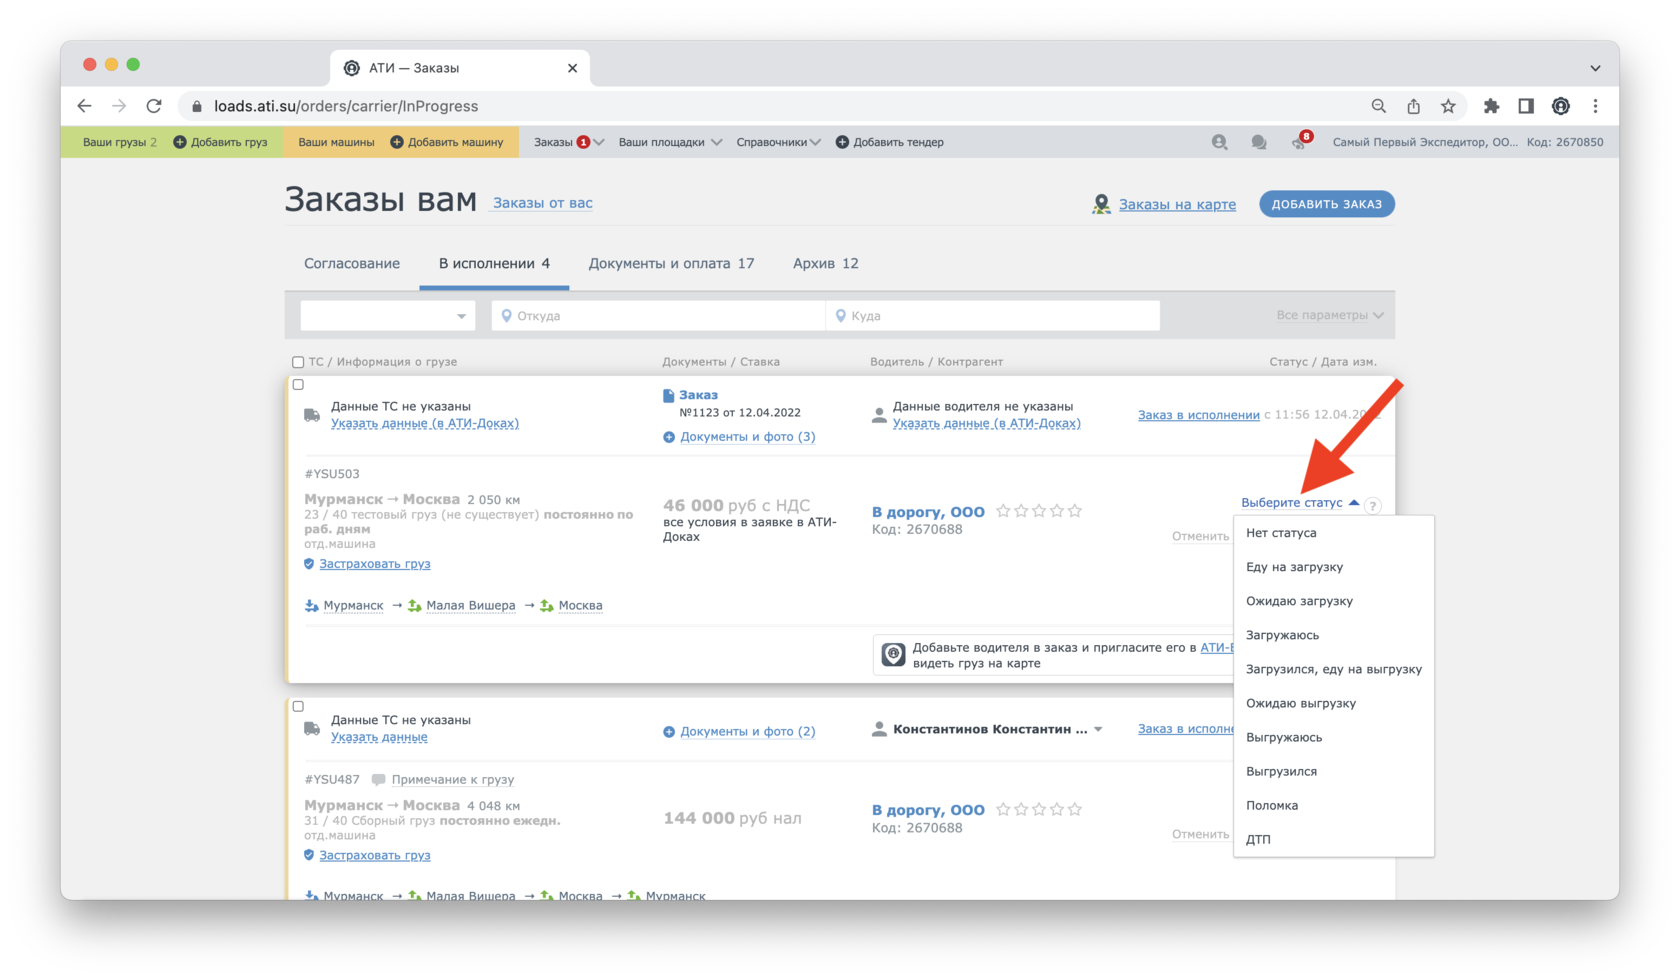Open Заказы от вас link

pos(543,203)
